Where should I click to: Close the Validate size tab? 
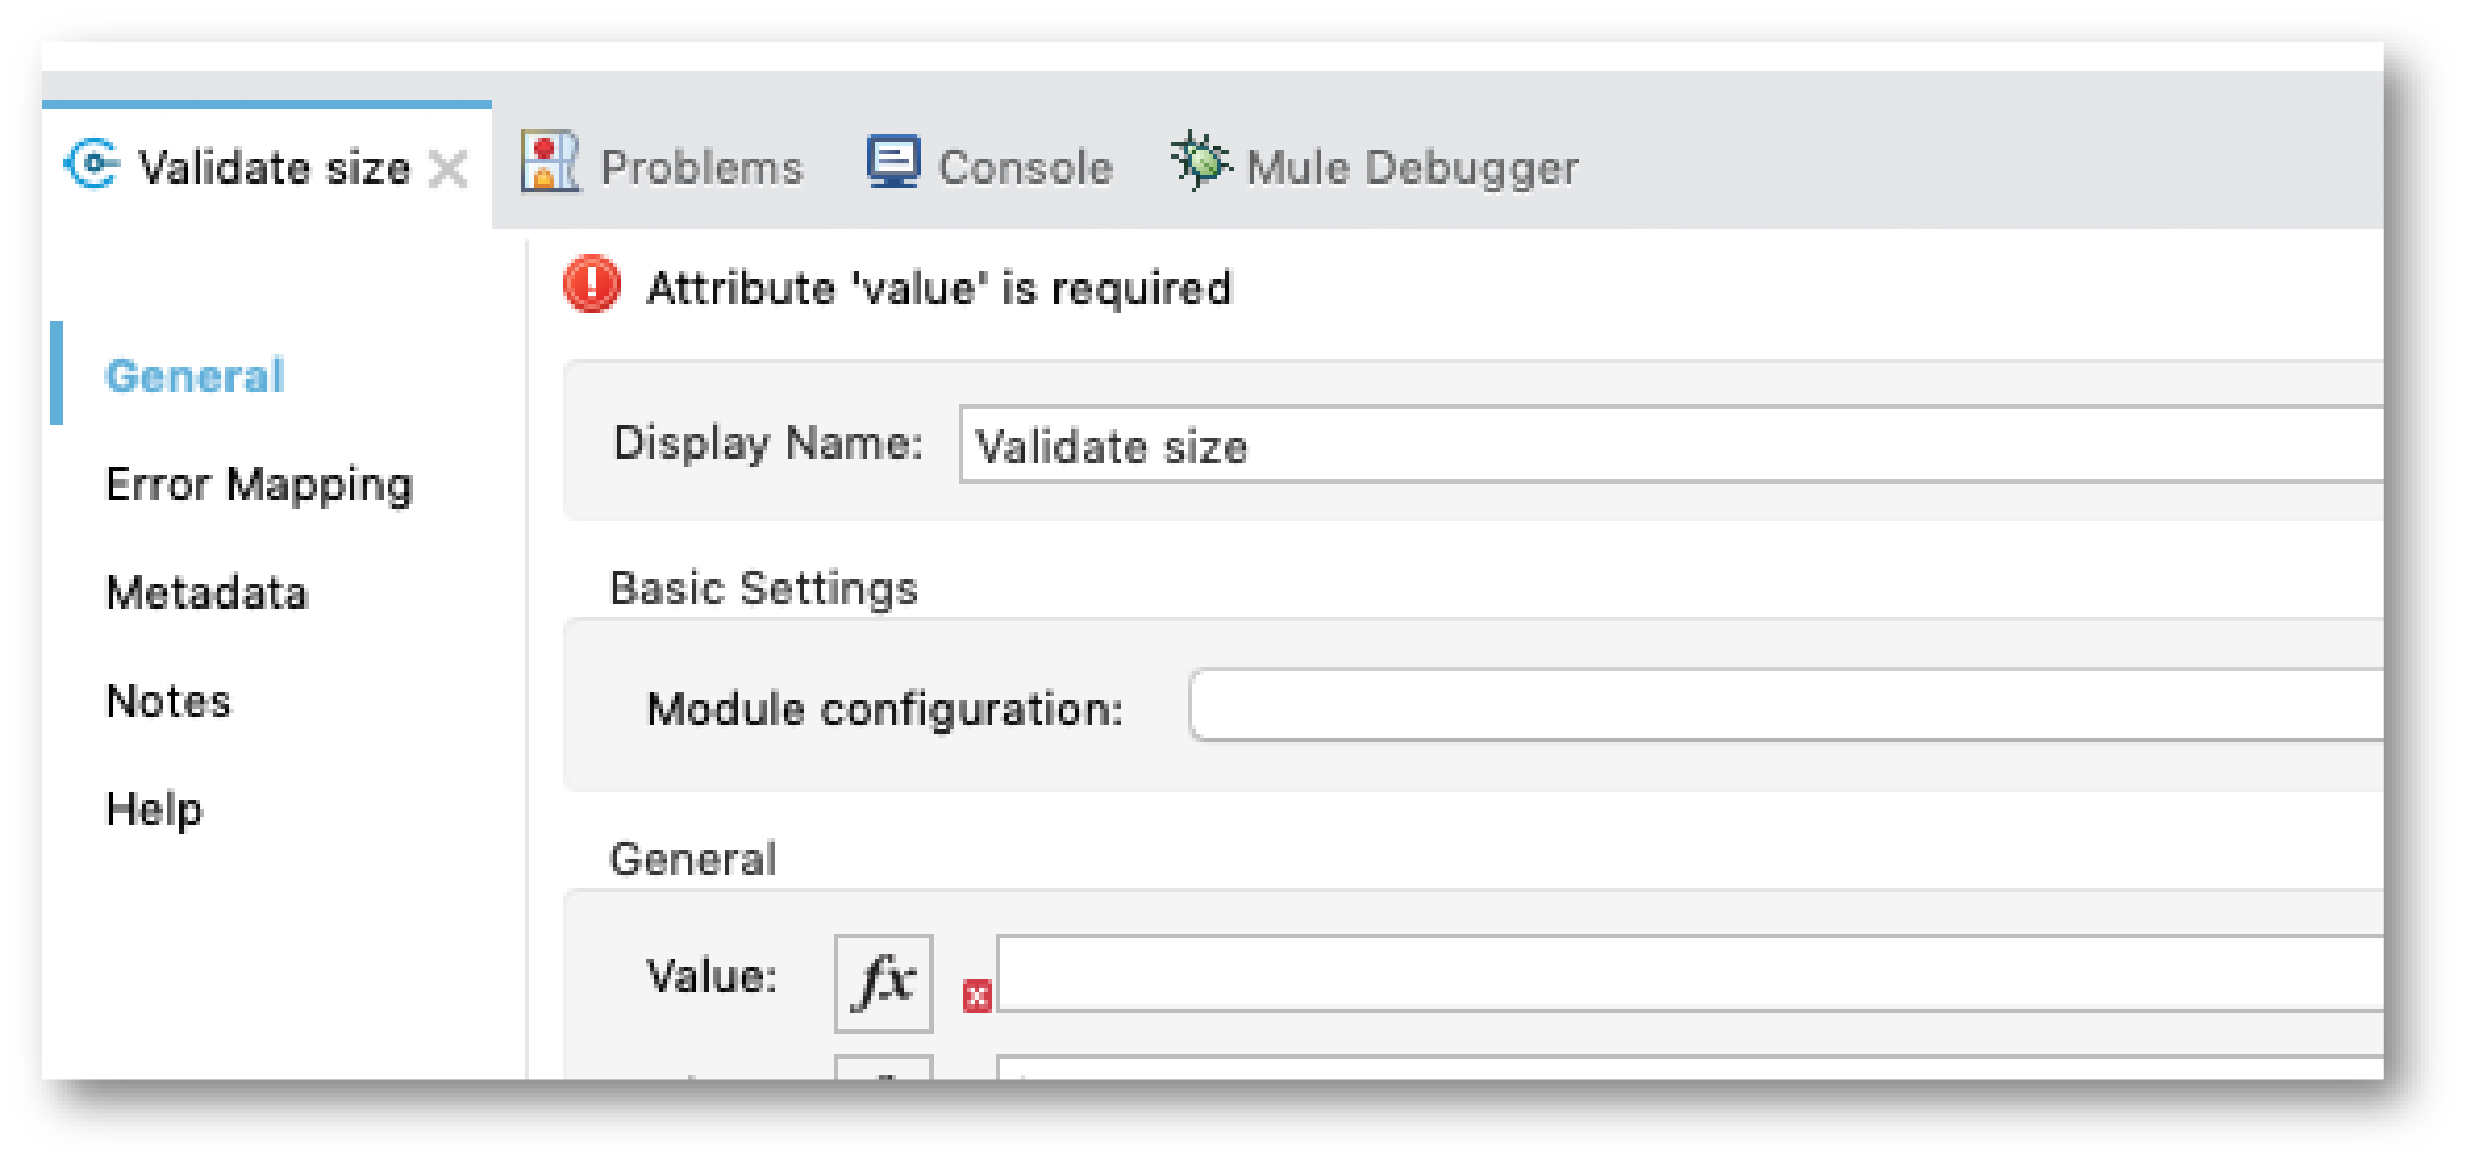449,169
